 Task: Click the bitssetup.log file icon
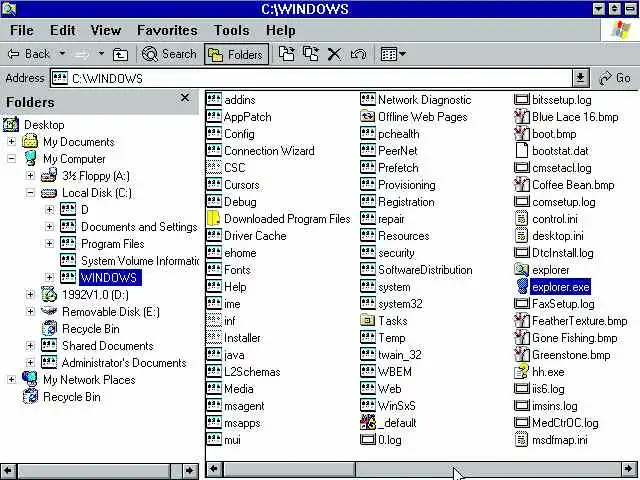coord(522,100)
